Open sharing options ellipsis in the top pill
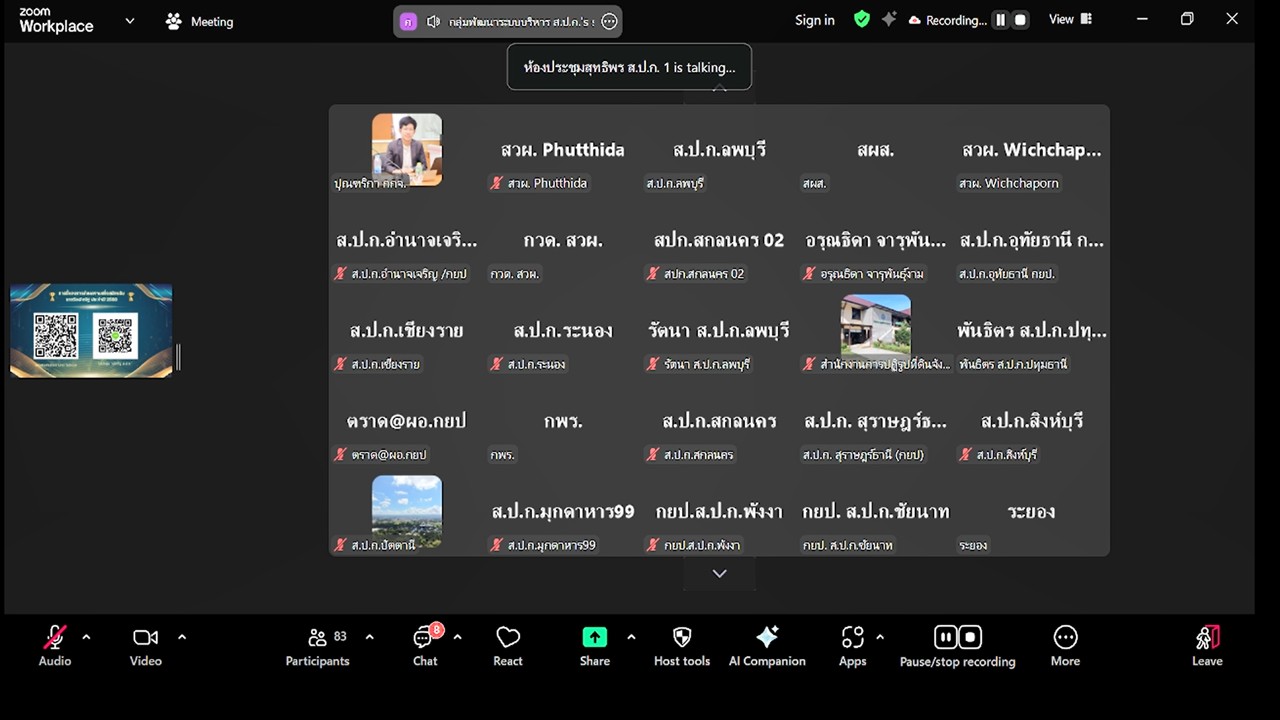1280x720 pixels. tap(609, 21)
